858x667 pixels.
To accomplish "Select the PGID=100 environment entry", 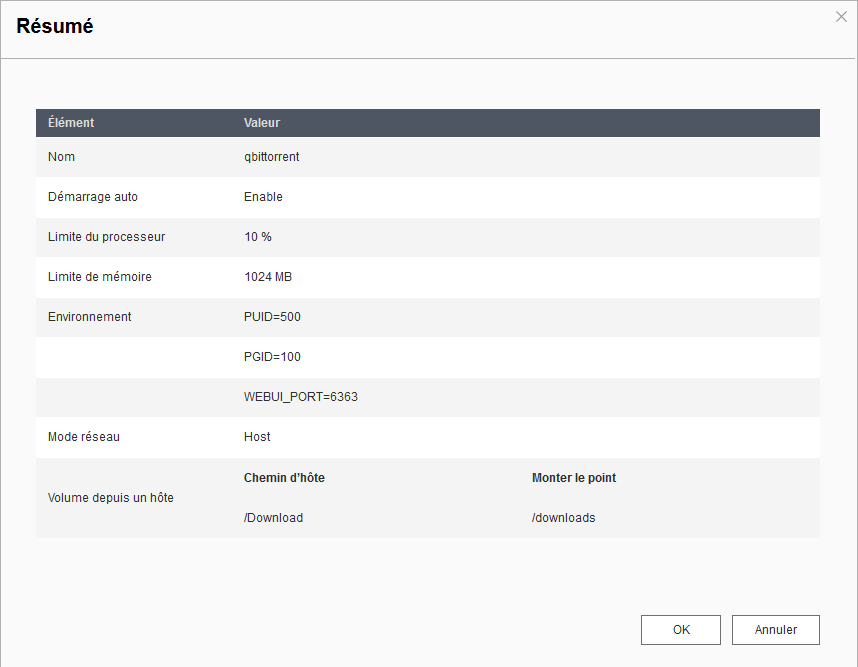I will click(272, 357).
